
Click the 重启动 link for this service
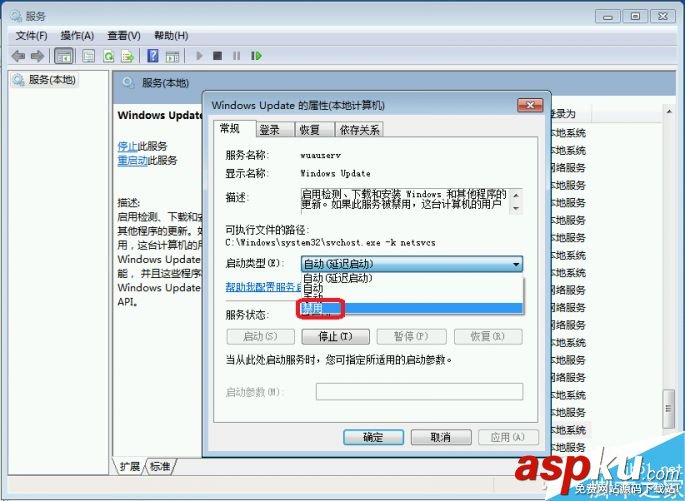[x=132, y=161]
